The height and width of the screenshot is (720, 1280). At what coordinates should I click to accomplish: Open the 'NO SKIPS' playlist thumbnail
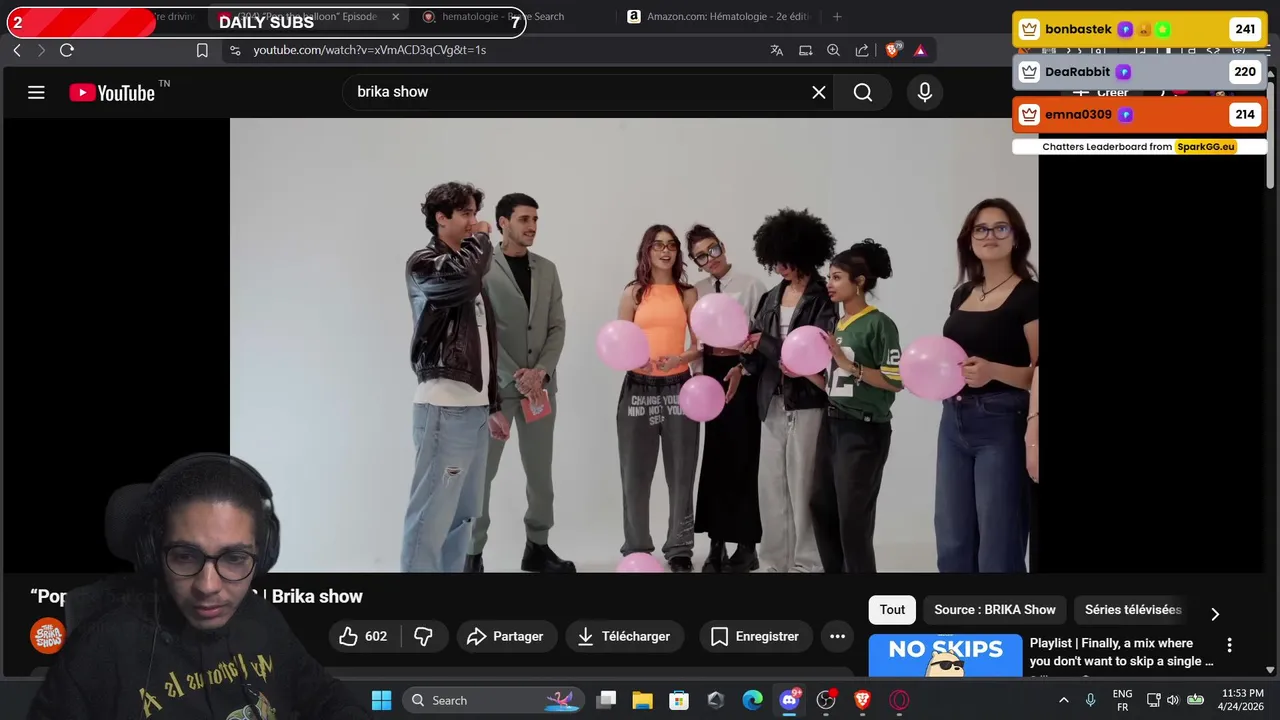(945, 655)
